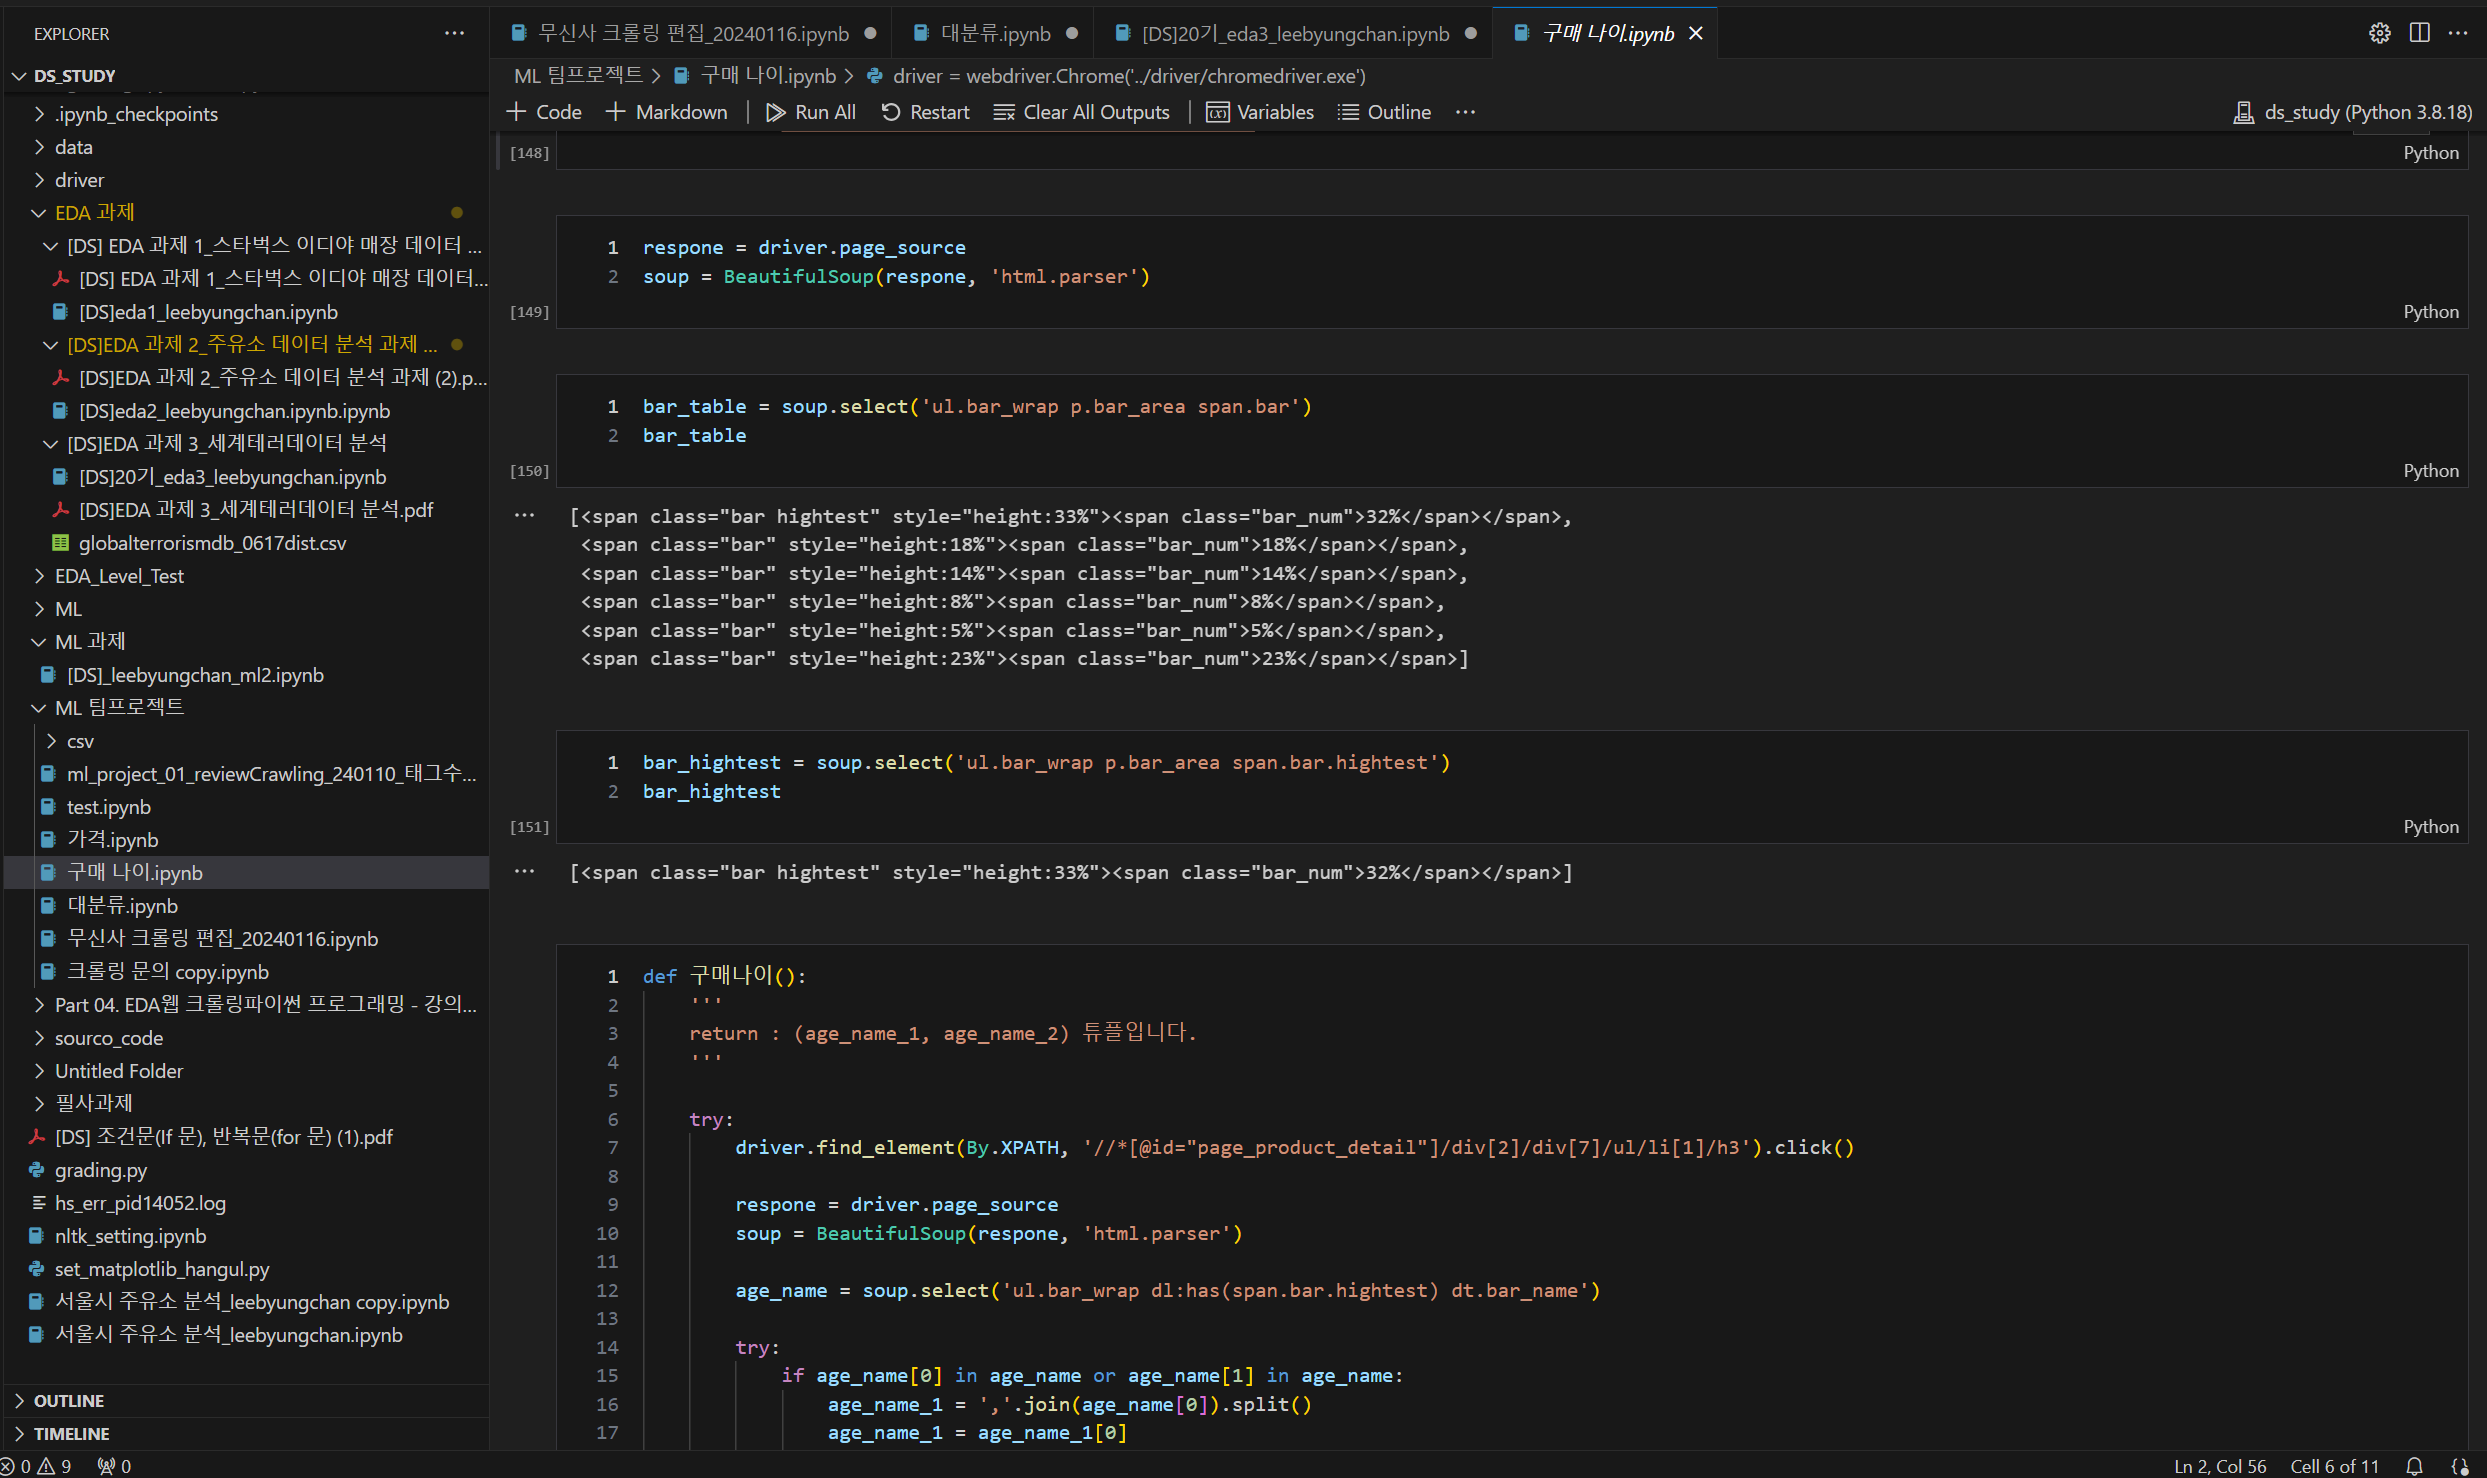The height and width of the screenshot is (1478, 2487).
Task: Open the notebook Outline
Action: tap(1384, 112)
